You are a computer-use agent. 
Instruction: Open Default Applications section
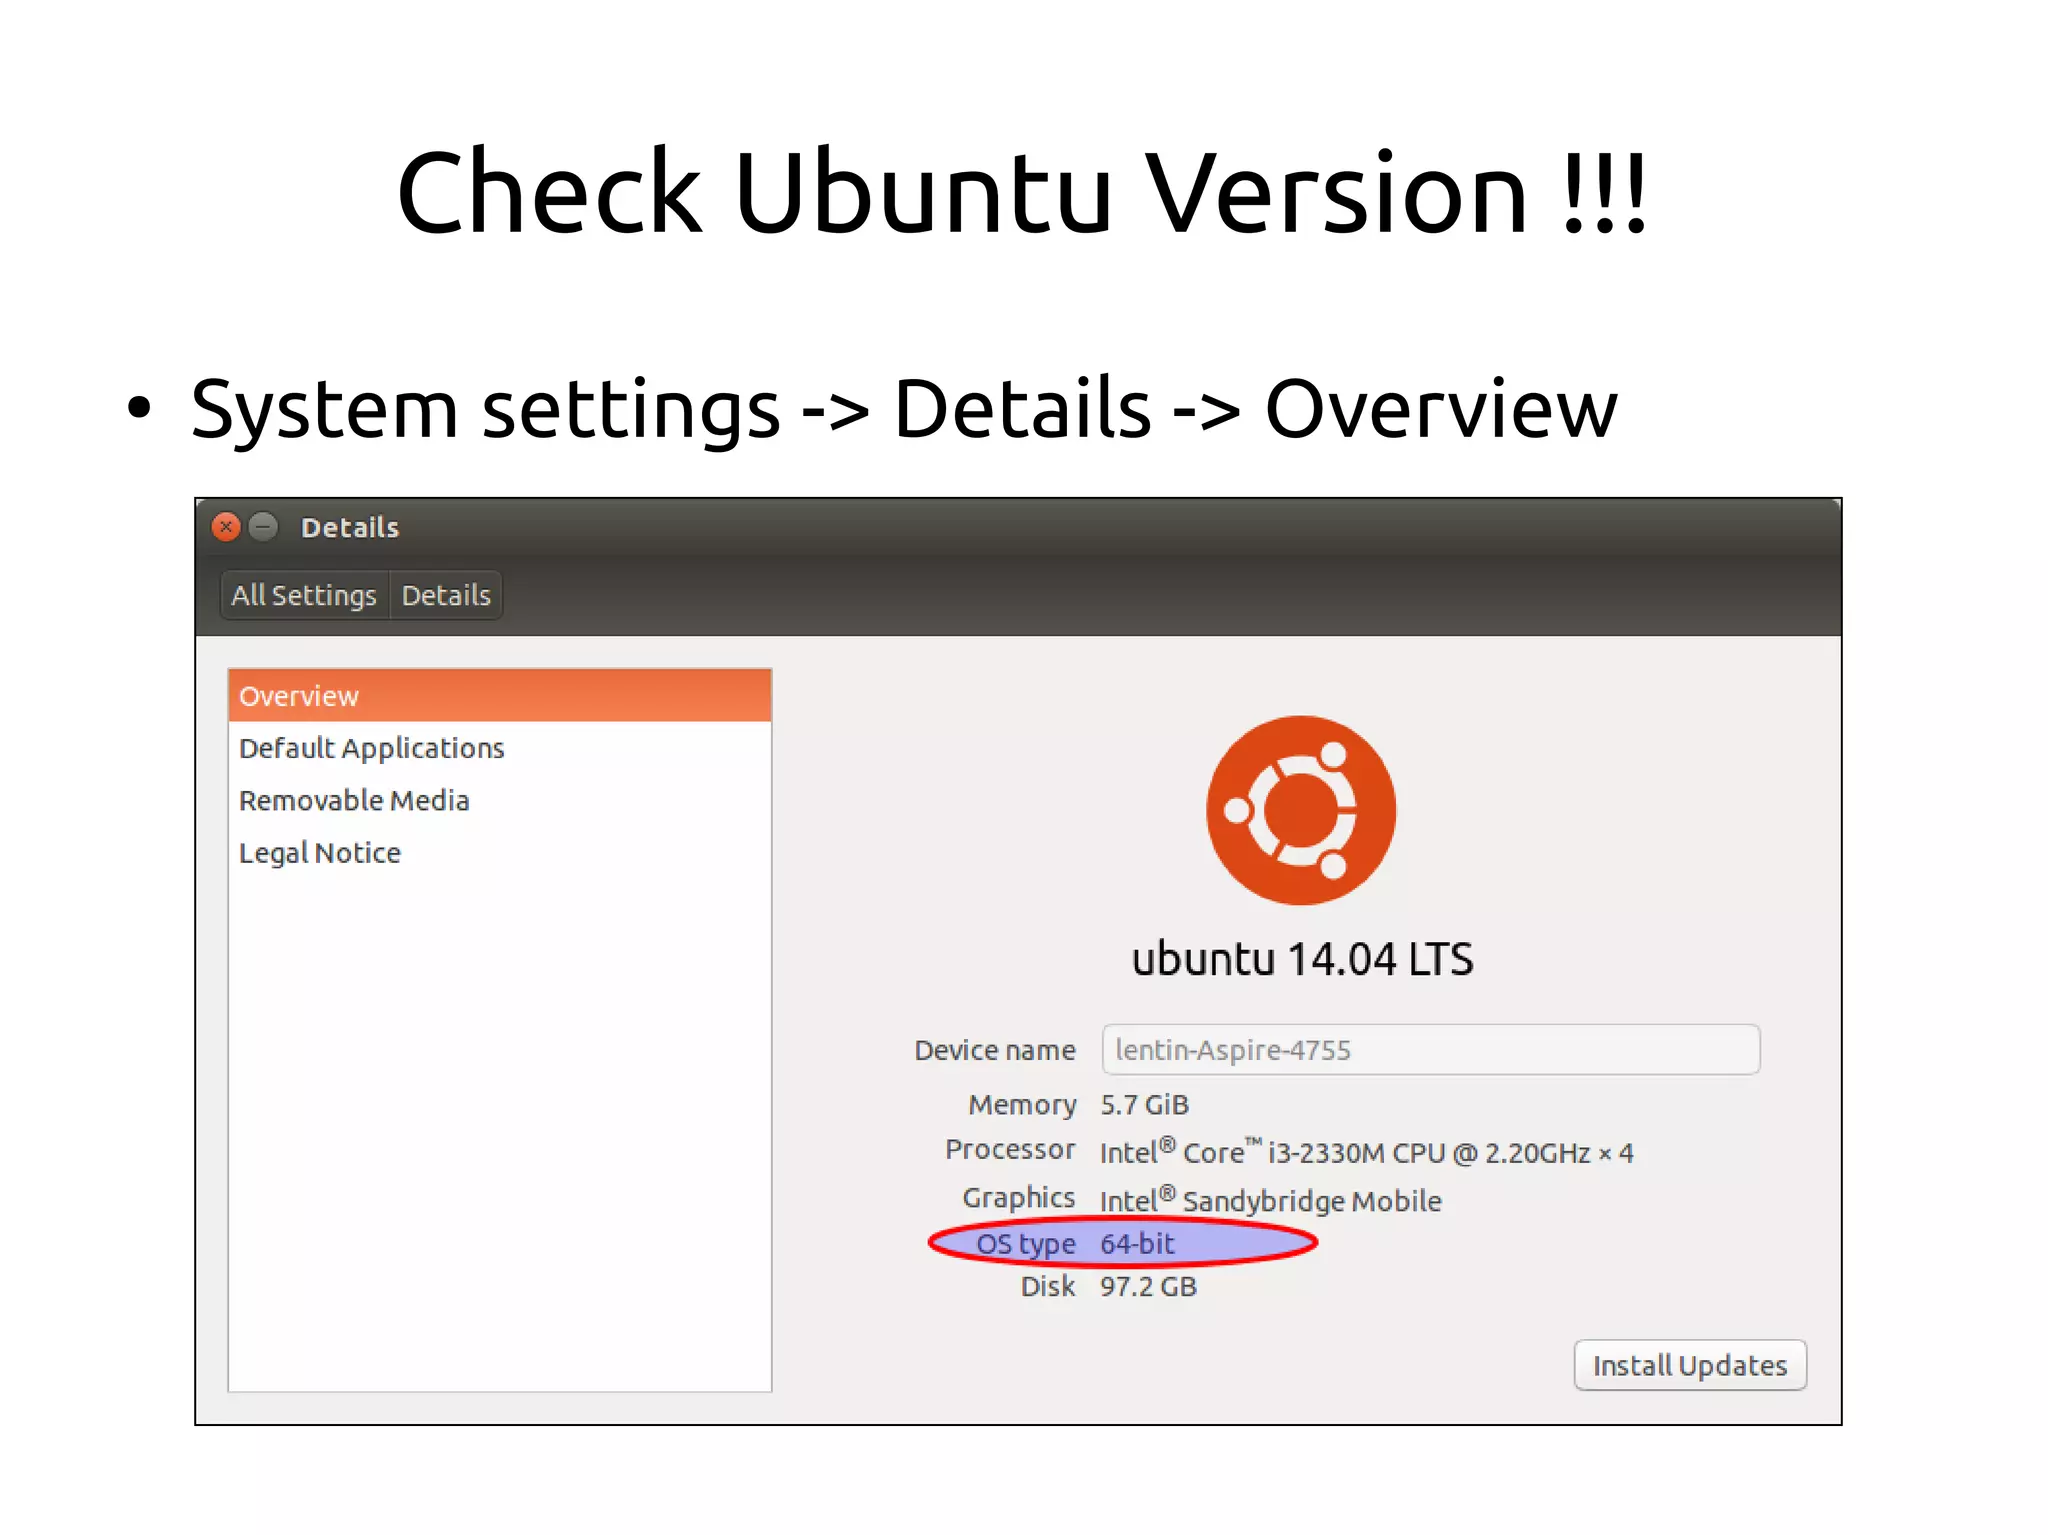[500, 748]
